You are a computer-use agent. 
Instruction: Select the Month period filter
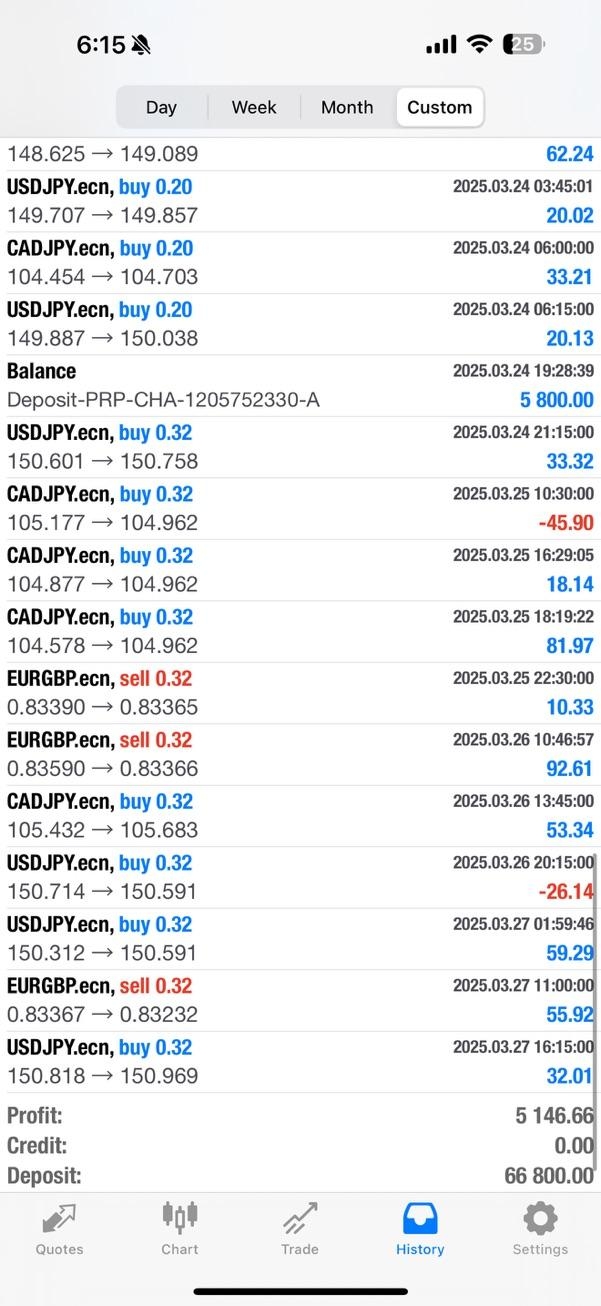point(347,107)
